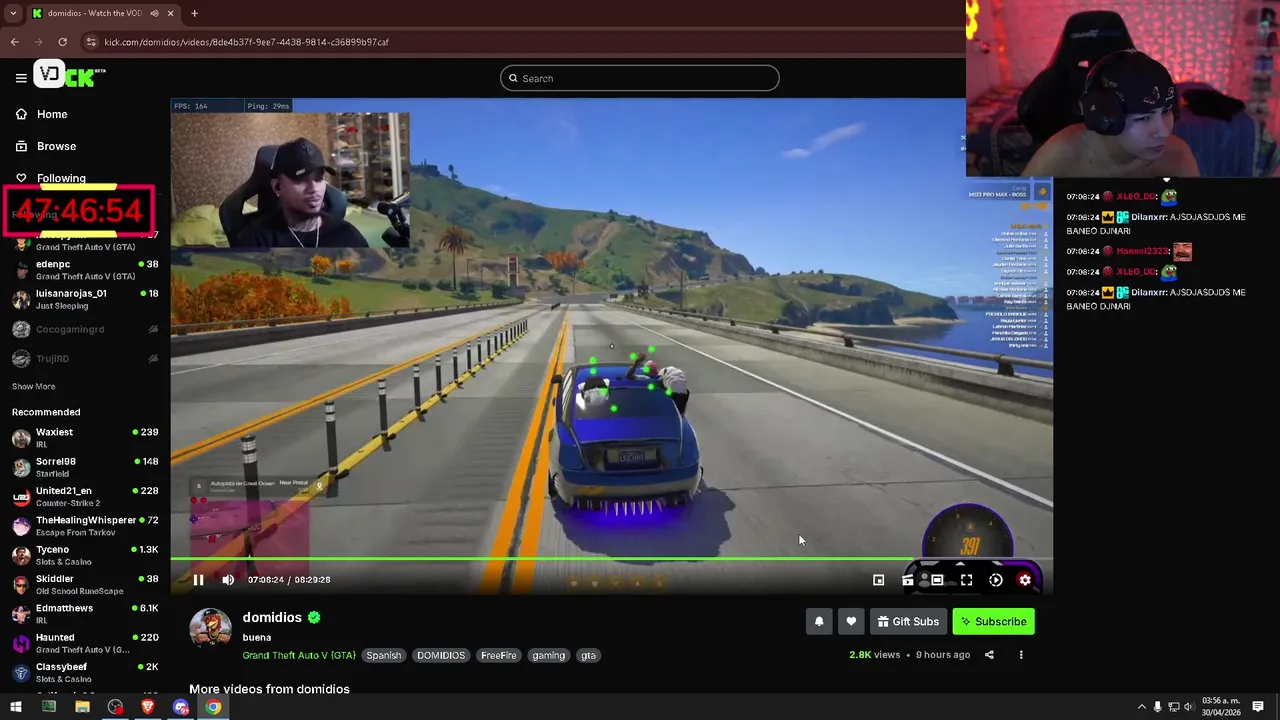Select the FreeFire tag
The height and width of the screenshot is (720, 1280).
point(498,655)
